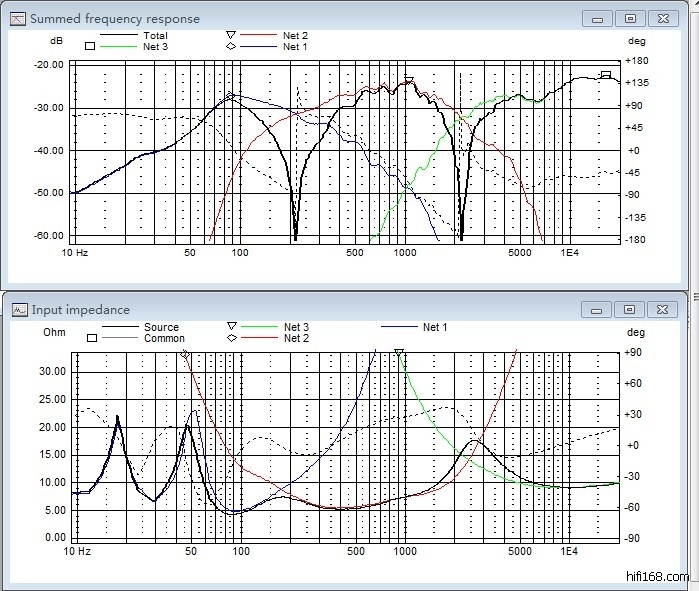Image resolution: width=699 pixels, height=591 pixels.
Task: Minimize the Input impedance window
Action: pos(598,310)
